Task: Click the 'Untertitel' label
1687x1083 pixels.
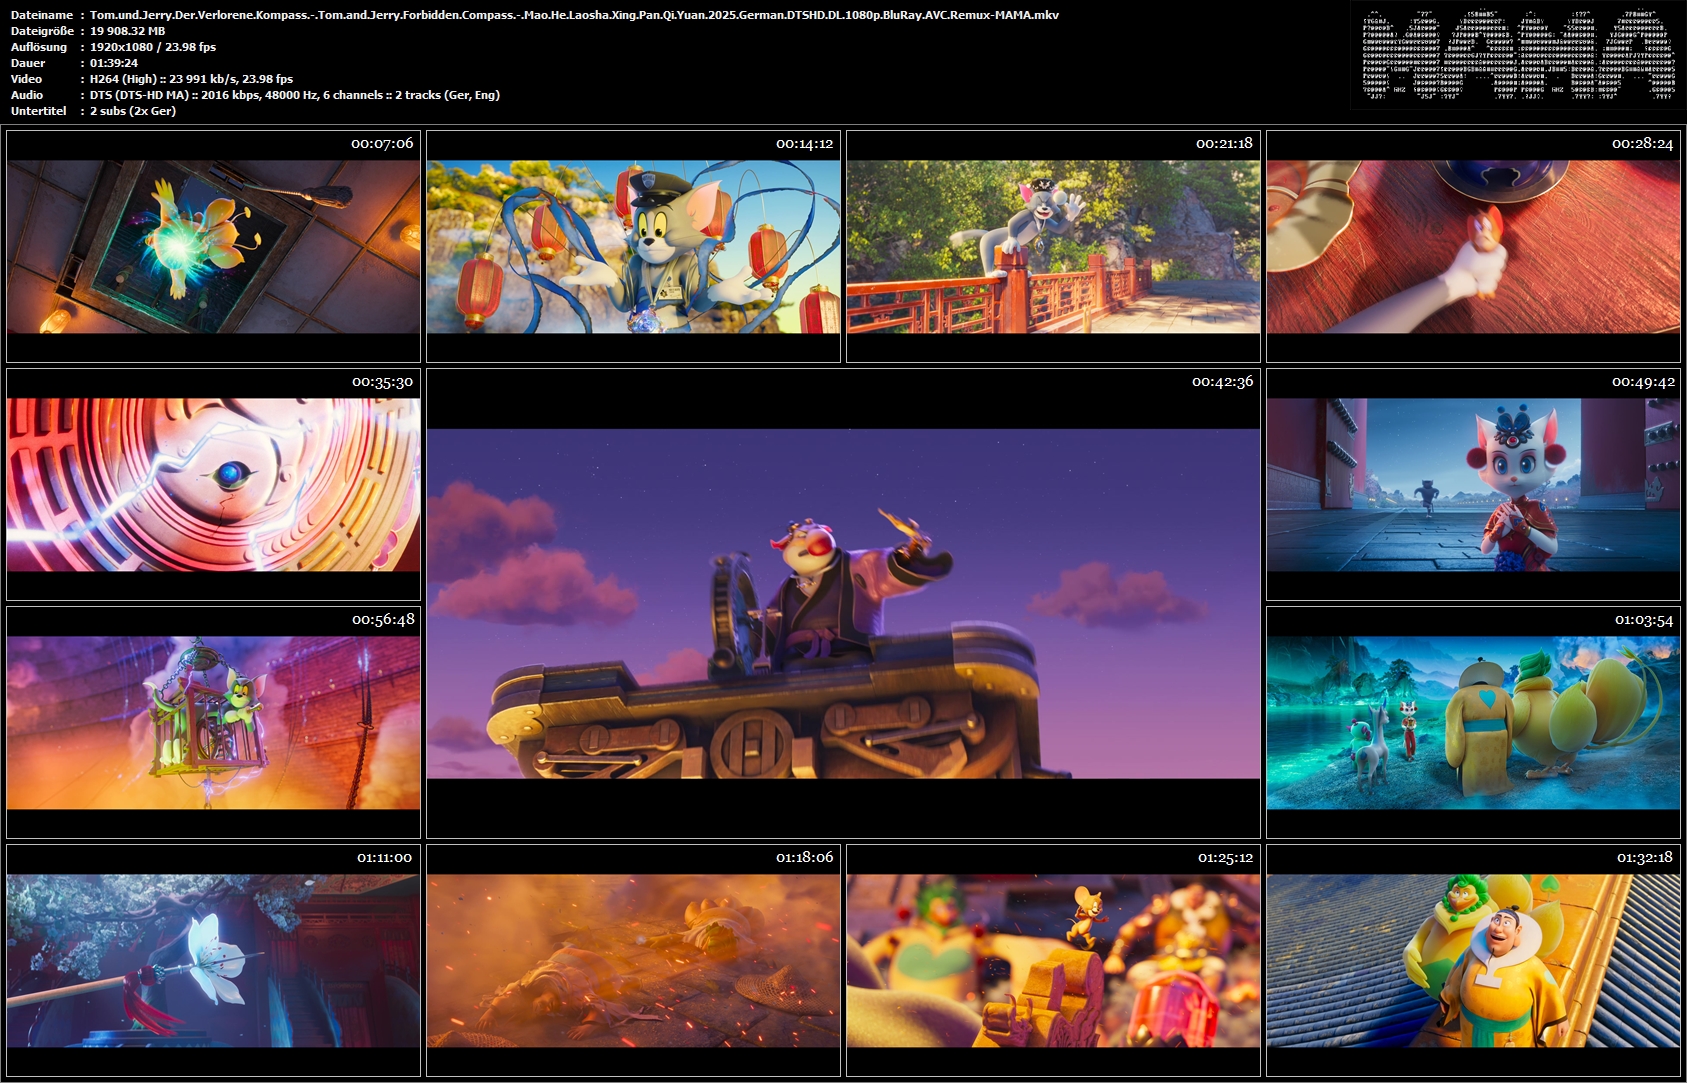Action: (39, 111)
